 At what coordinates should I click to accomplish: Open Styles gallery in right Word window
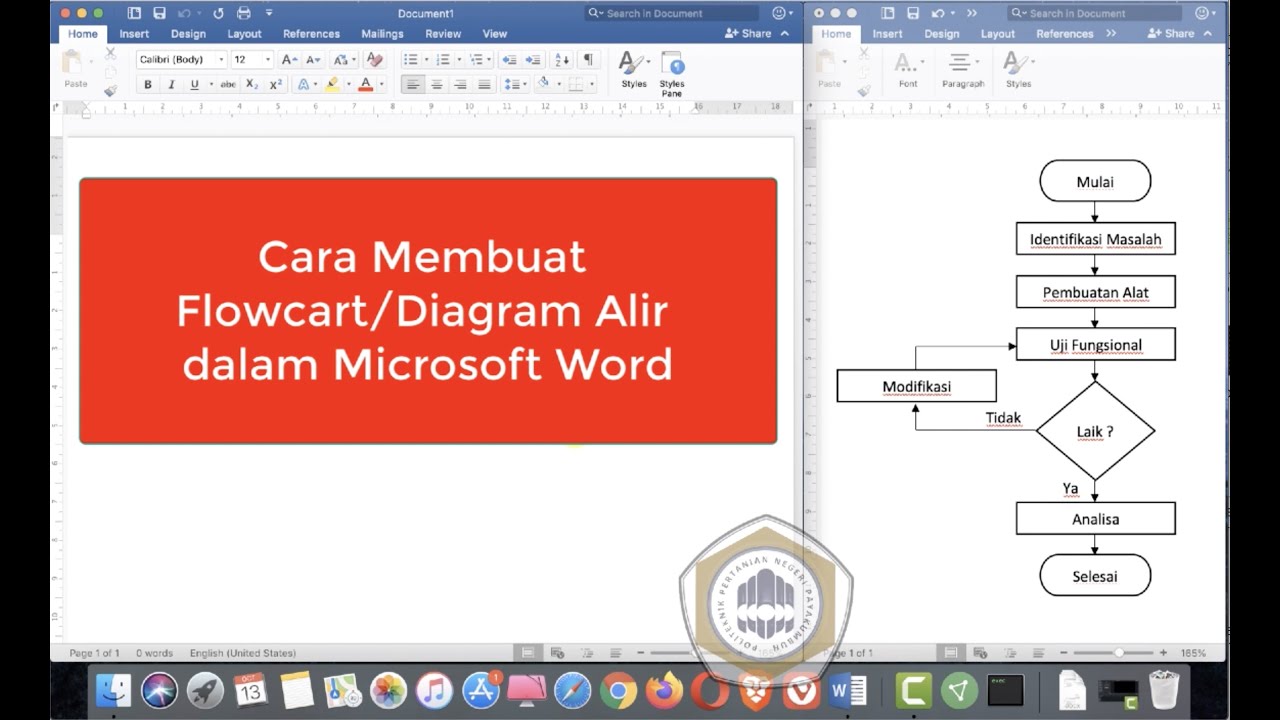[1018, 70]
